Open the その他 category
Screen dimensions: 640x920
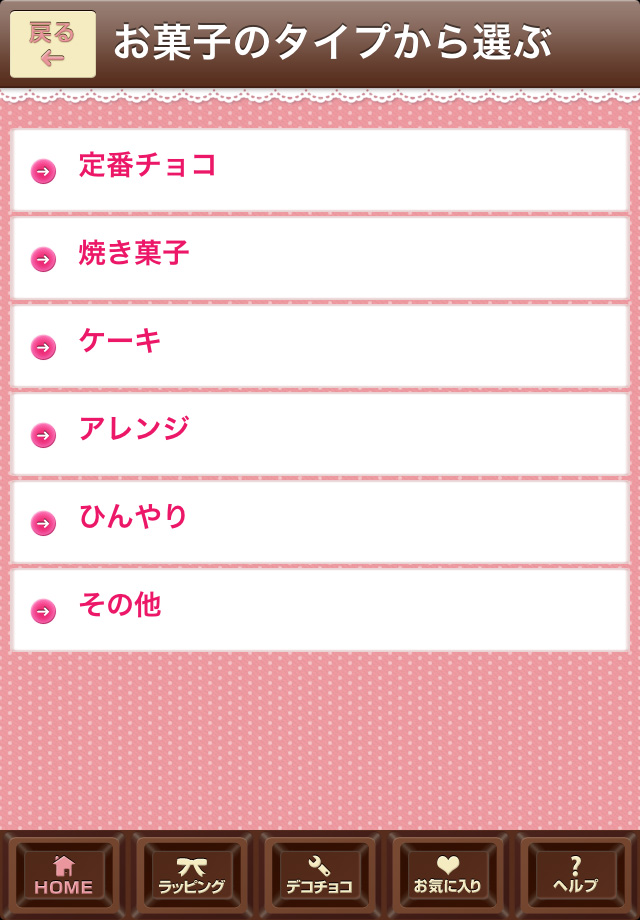[x=320, y=609]
